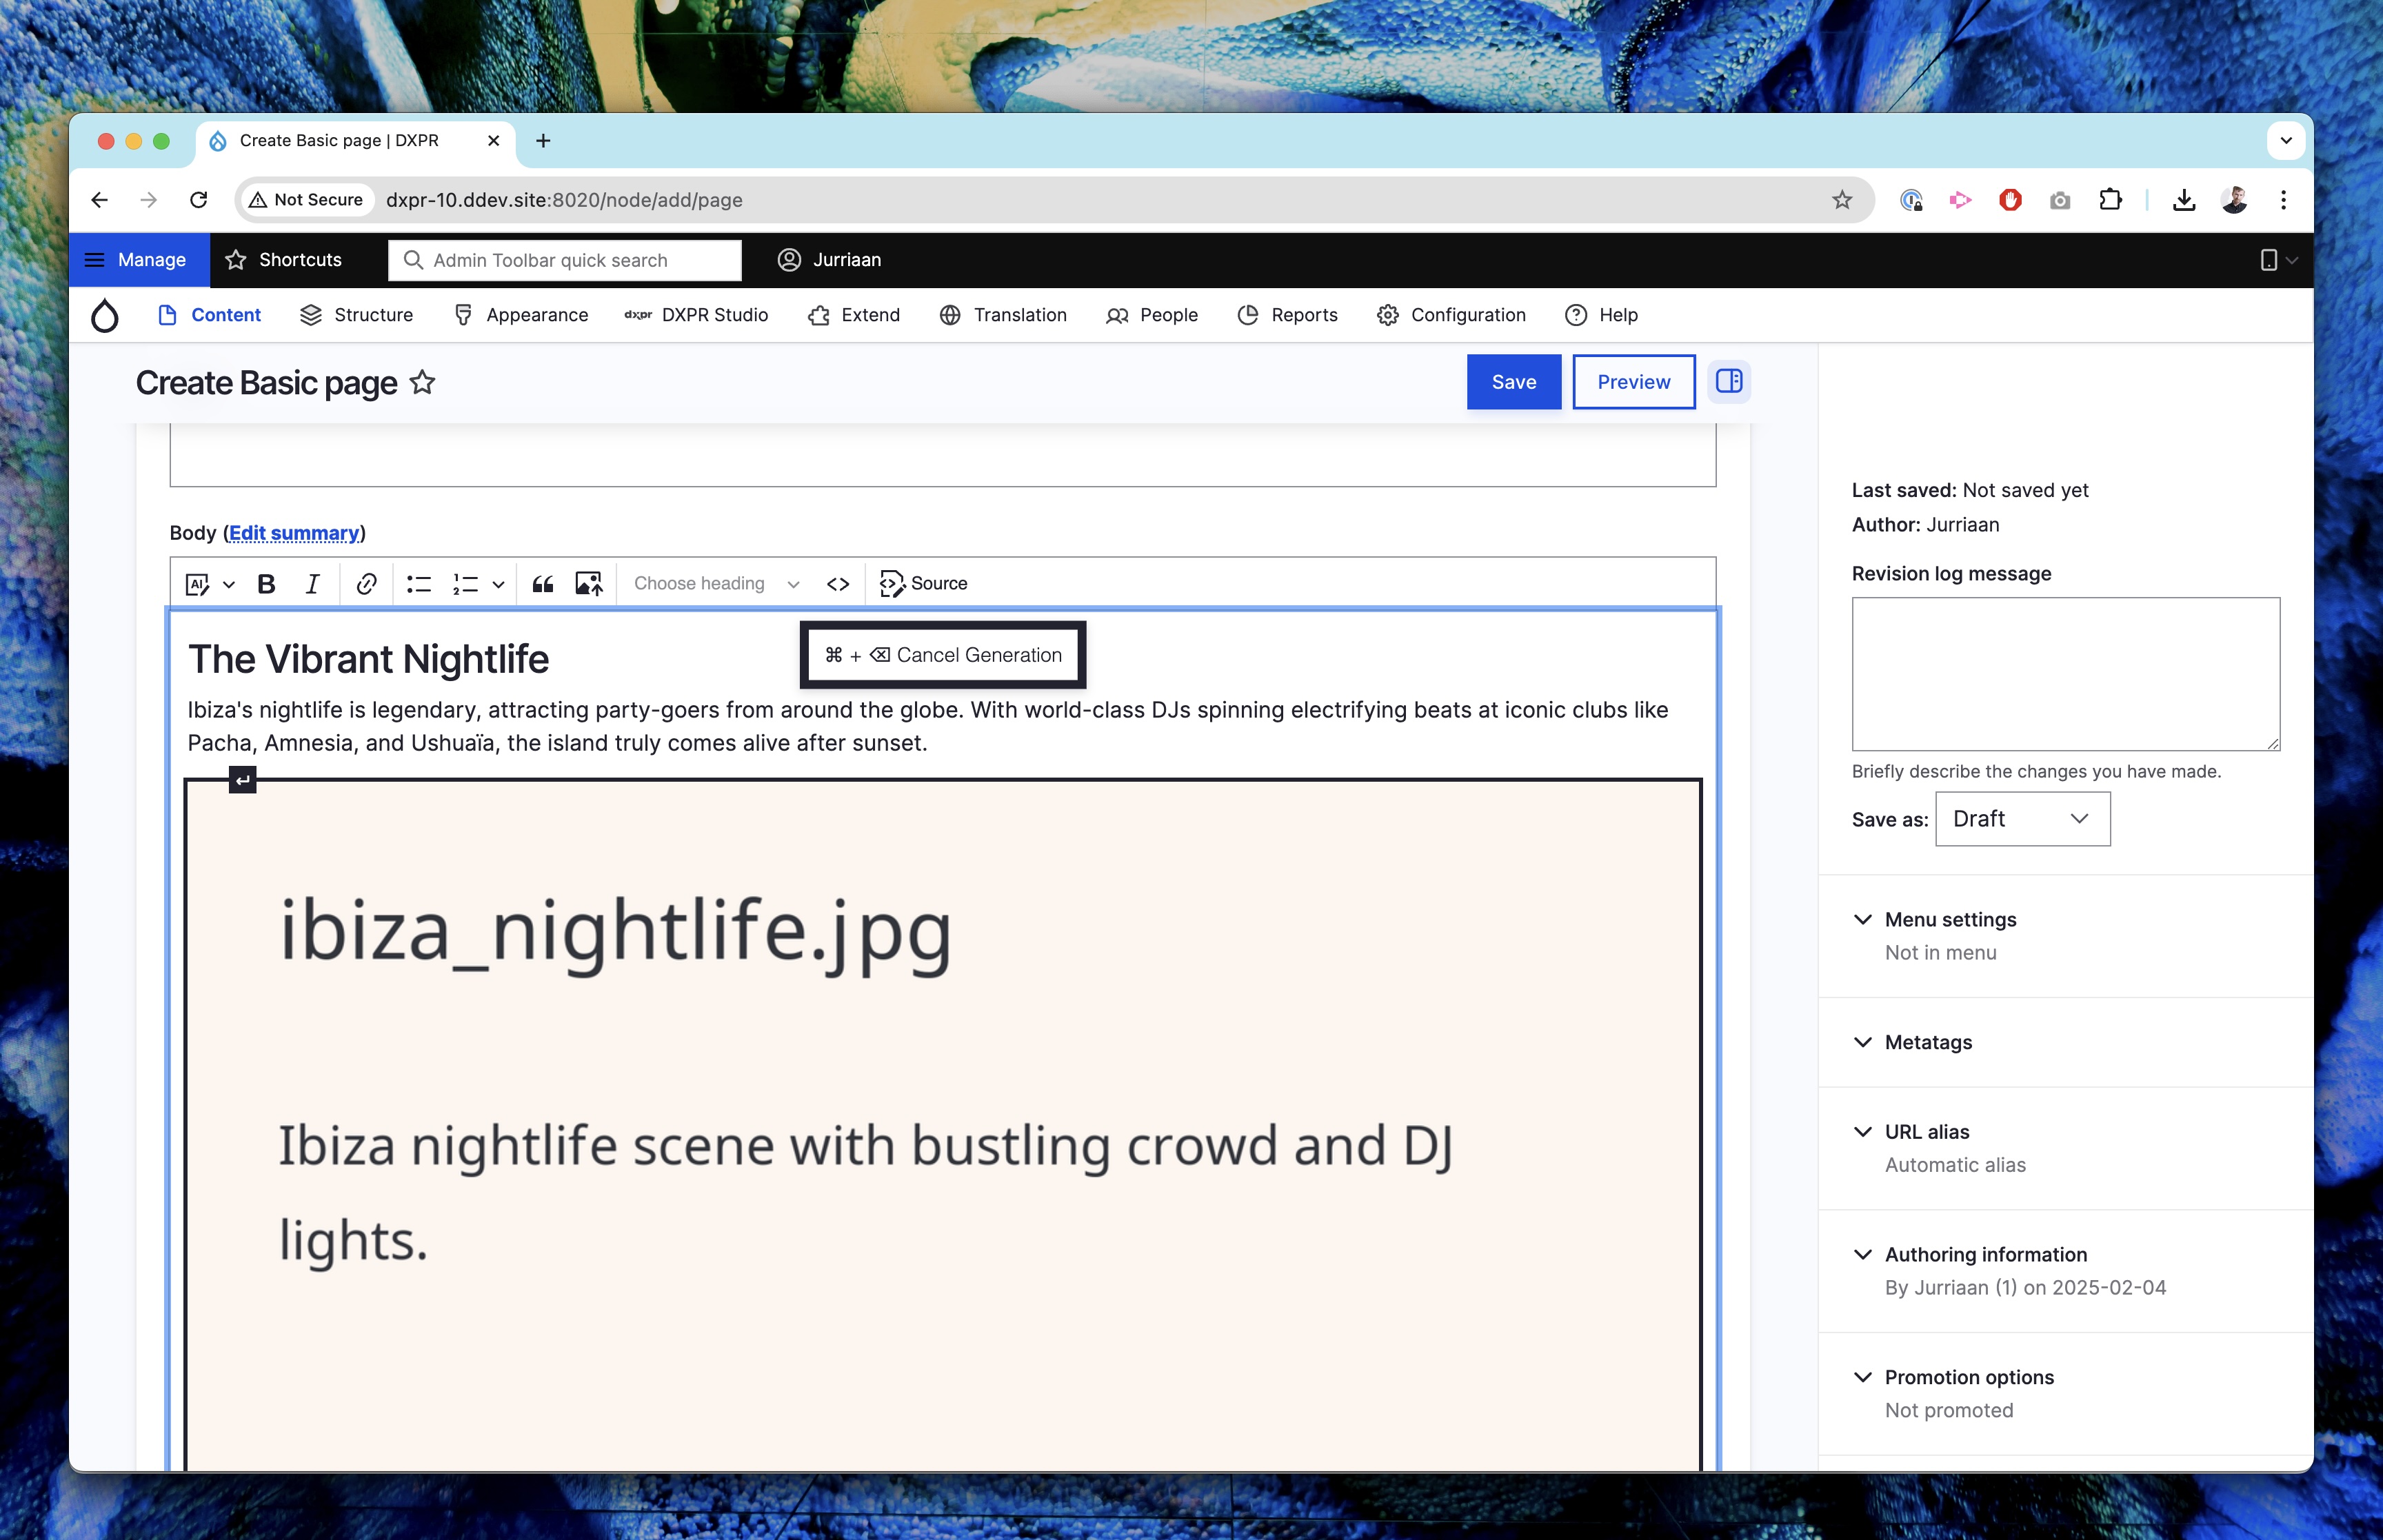
Task: Insert a link using the toolbar icon
Action: tap(365, 583)
